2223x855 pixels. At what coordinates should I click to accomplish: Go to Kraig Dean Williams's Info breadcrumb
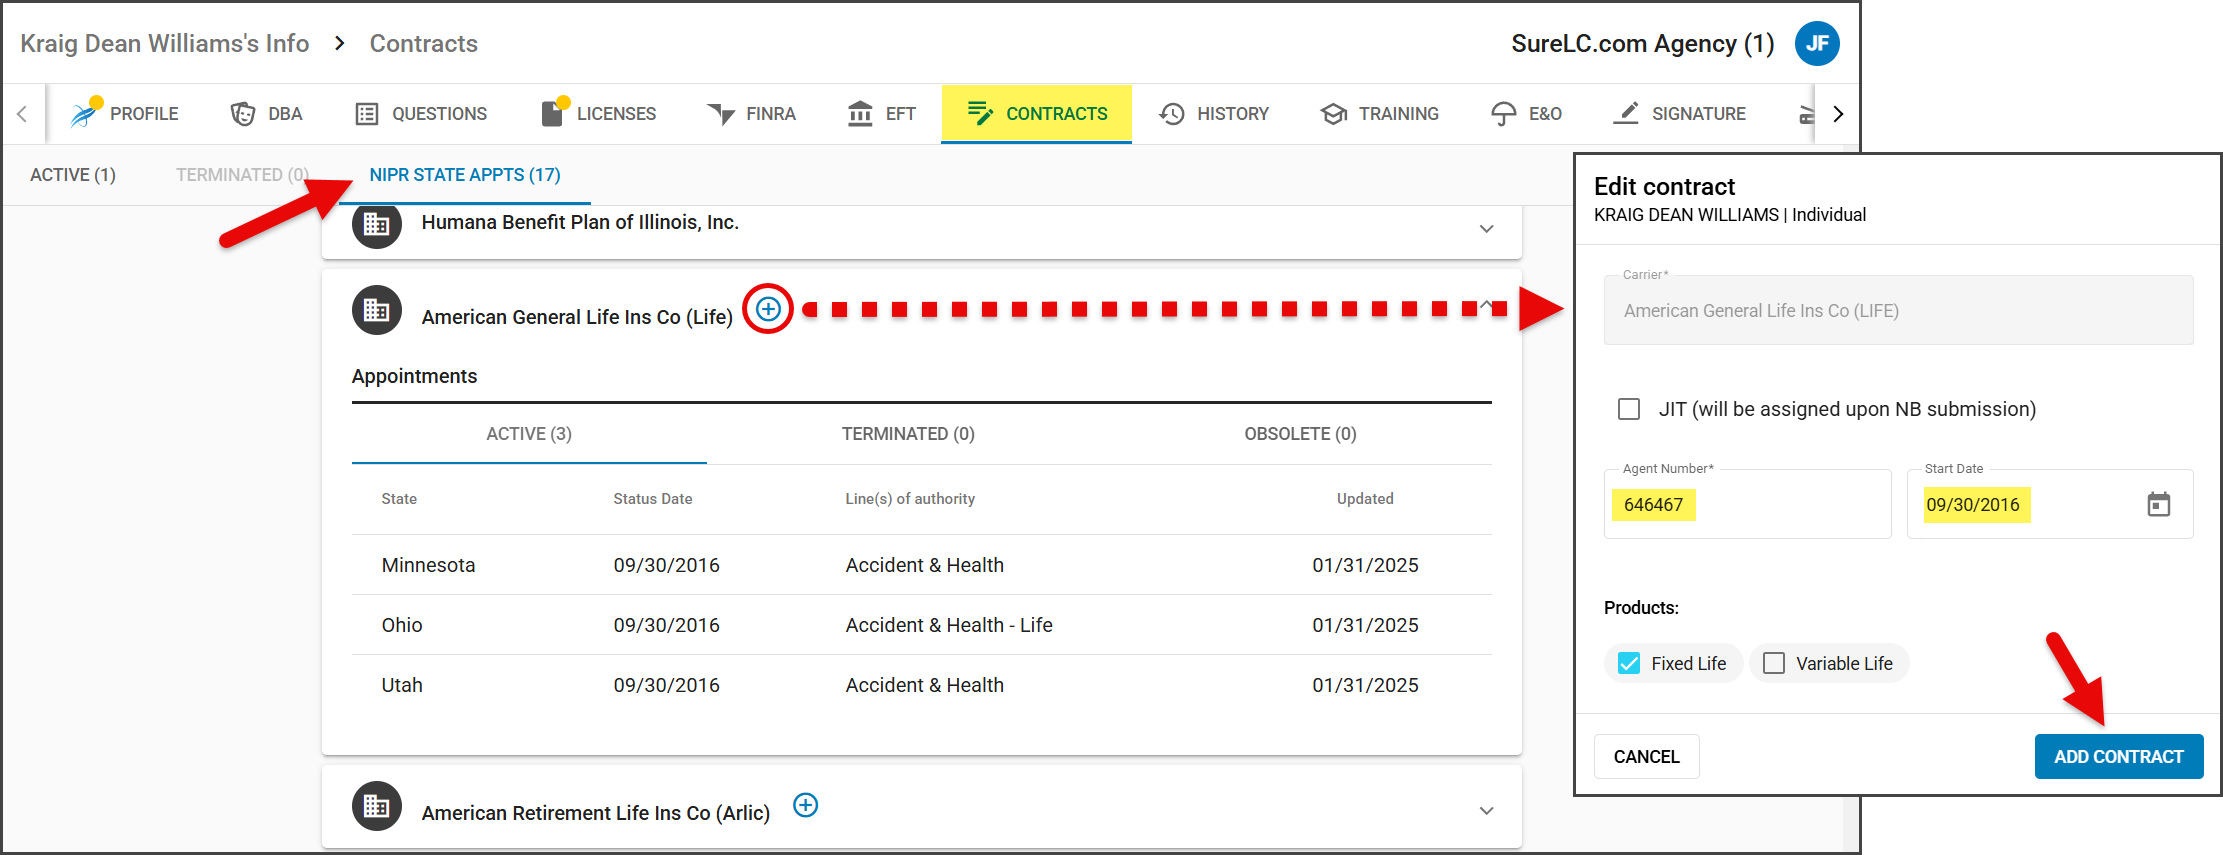tap(165, 43)
